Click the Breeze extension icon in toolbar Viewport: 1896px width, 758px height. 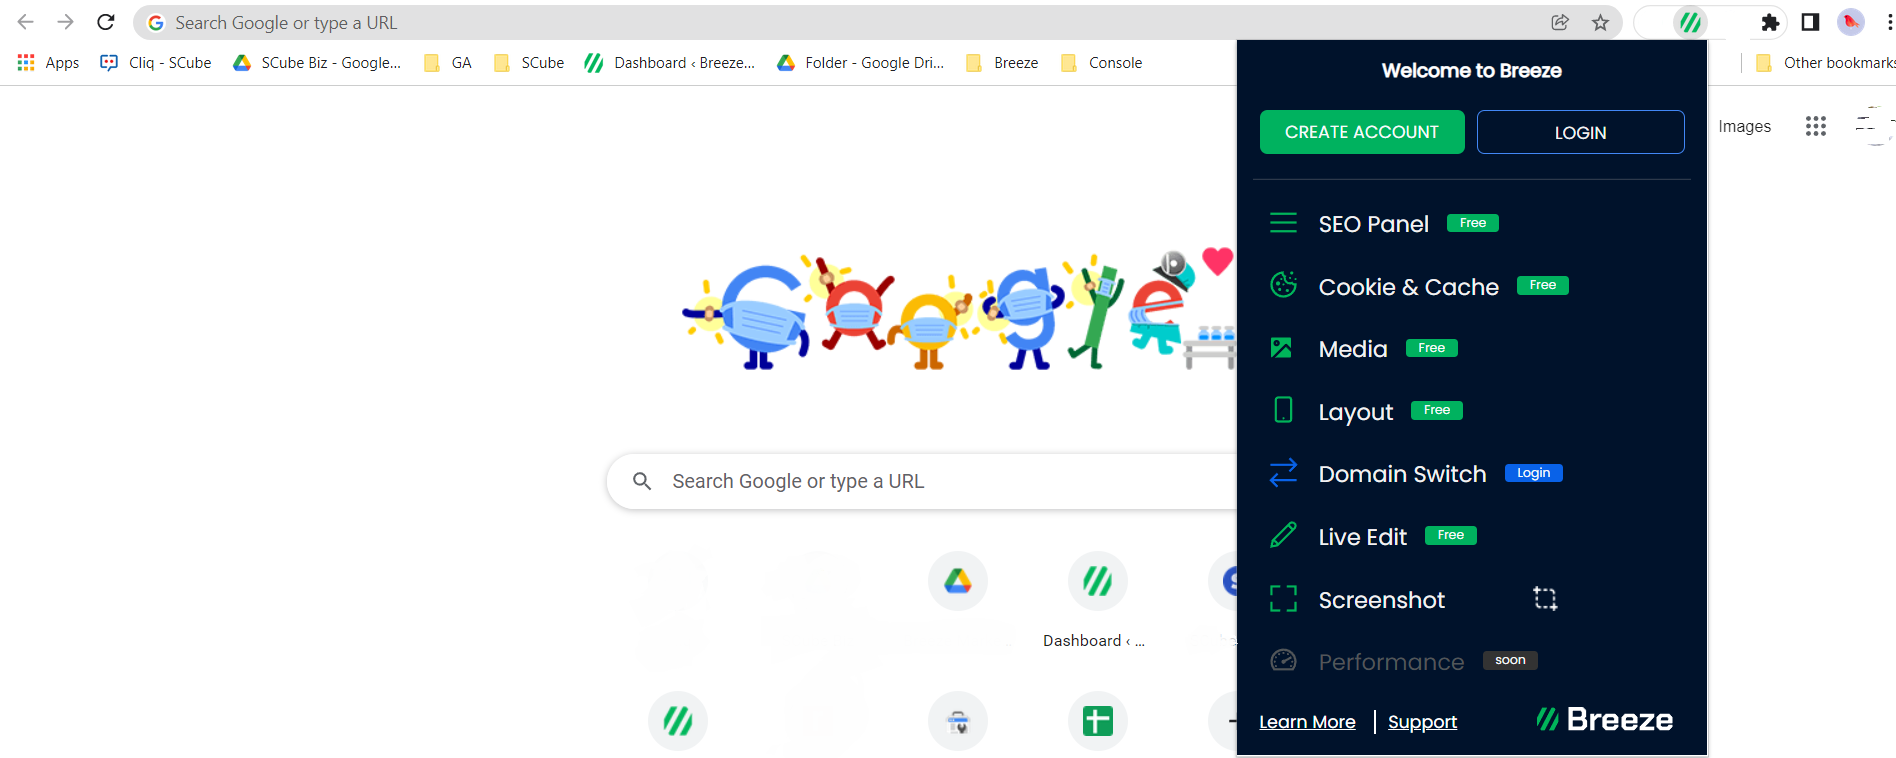click(1691, 22)
